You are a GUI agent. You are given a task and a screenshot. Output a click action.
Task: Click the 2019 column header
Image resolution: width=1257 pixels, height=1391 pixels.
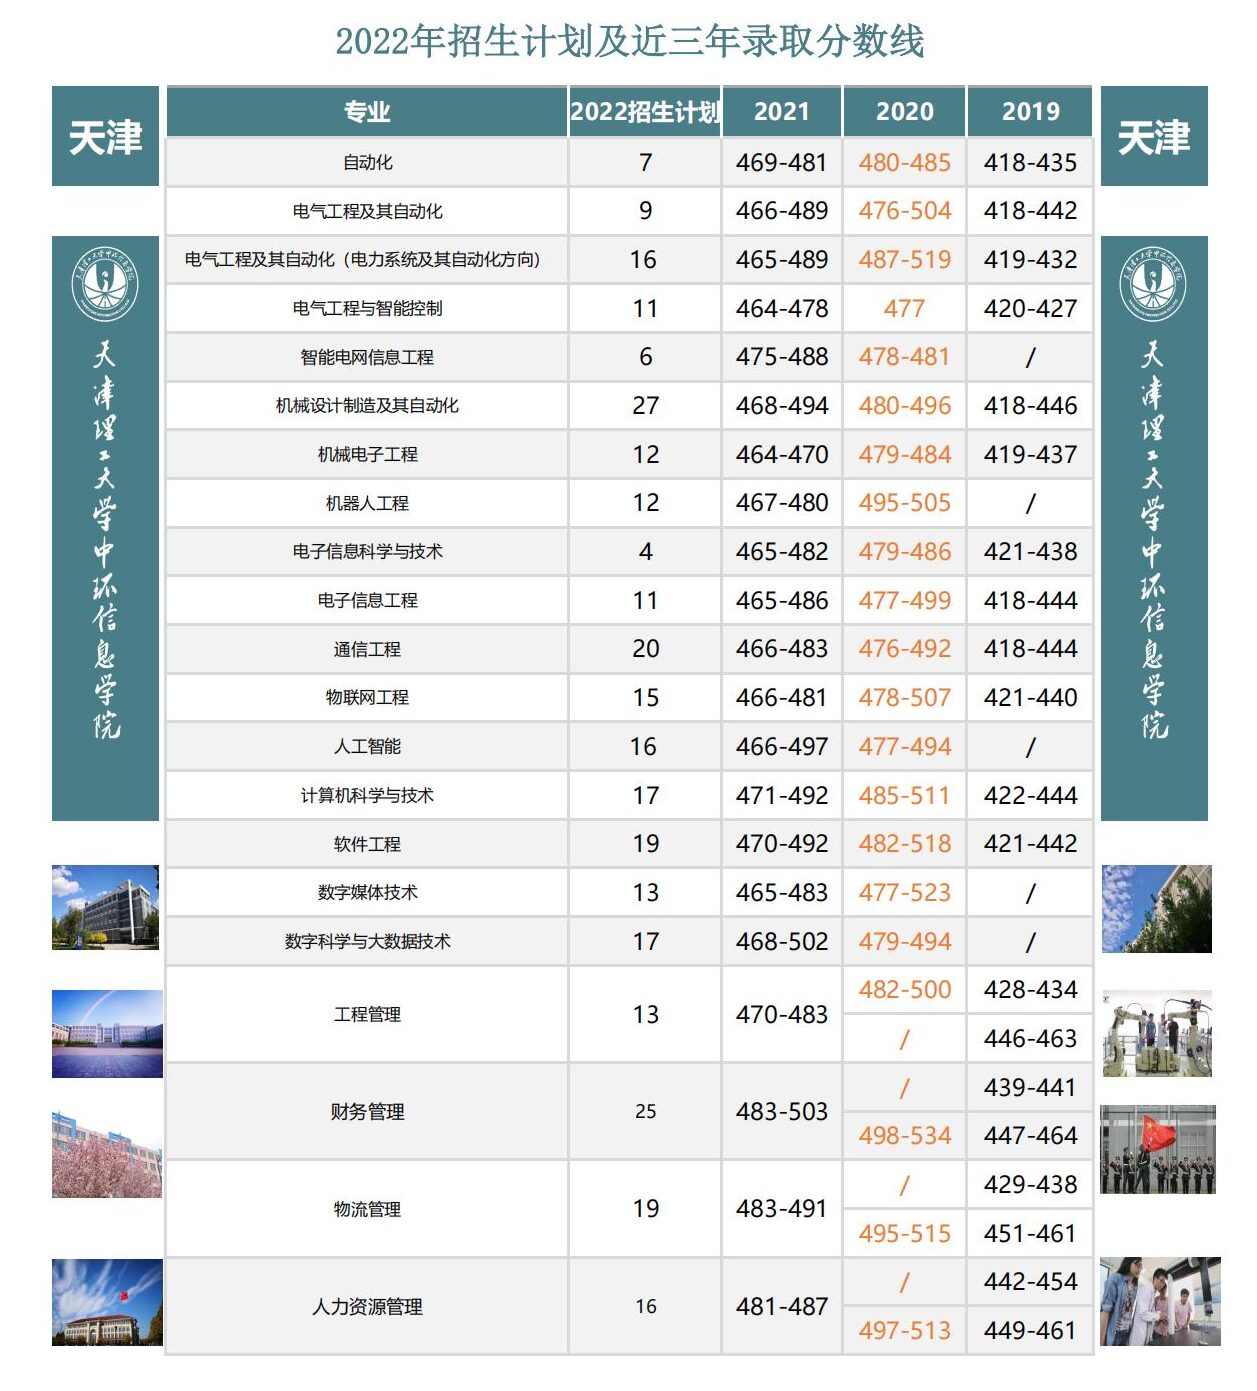[x=1030, y=112]
